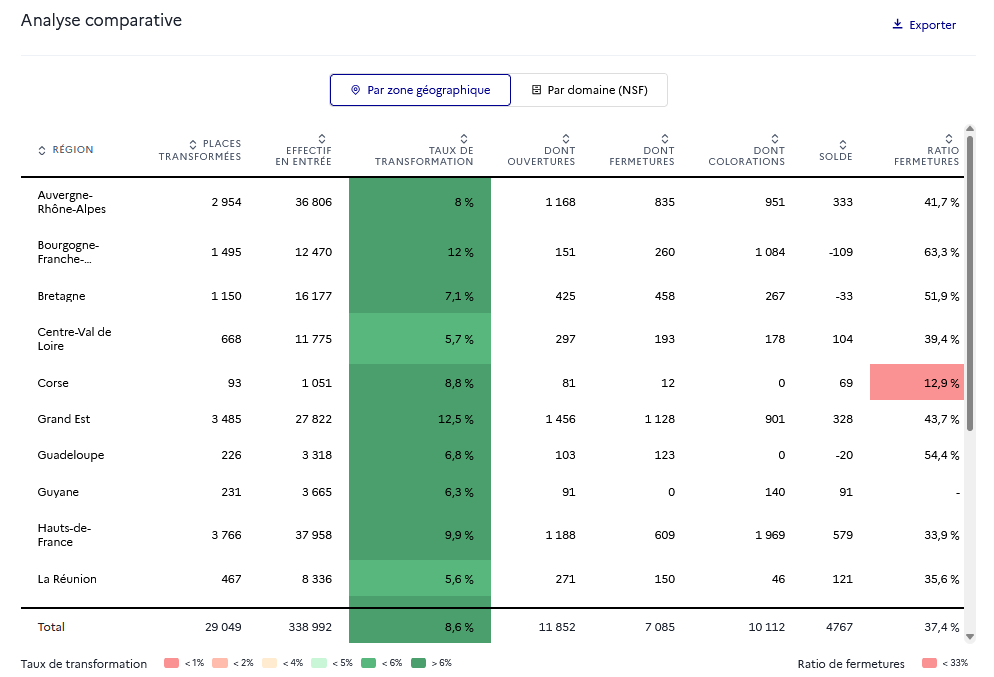This screenshot has width=994, height=677.
Task: Click places transformées value 2 954
Action: pyautogui.click(x=226, y=202)
